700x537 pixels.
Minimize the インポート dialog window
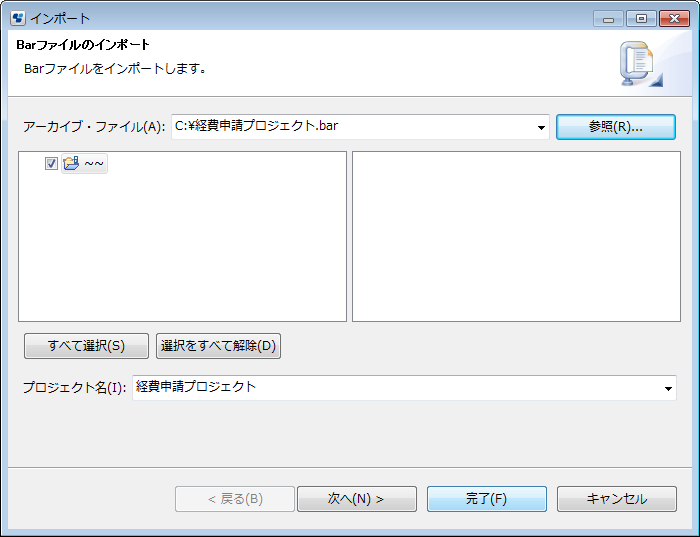click(x=608, y=19)
